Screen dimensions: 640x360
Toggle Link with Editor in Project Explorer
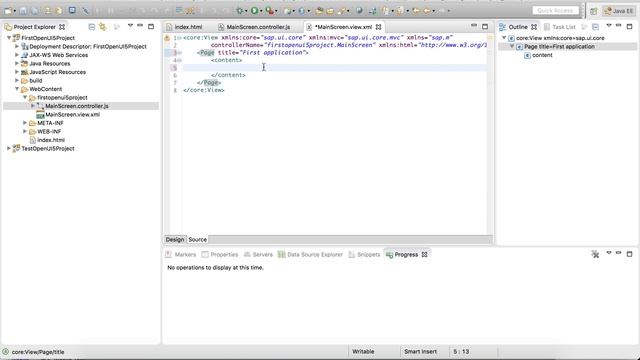[102, 27]
